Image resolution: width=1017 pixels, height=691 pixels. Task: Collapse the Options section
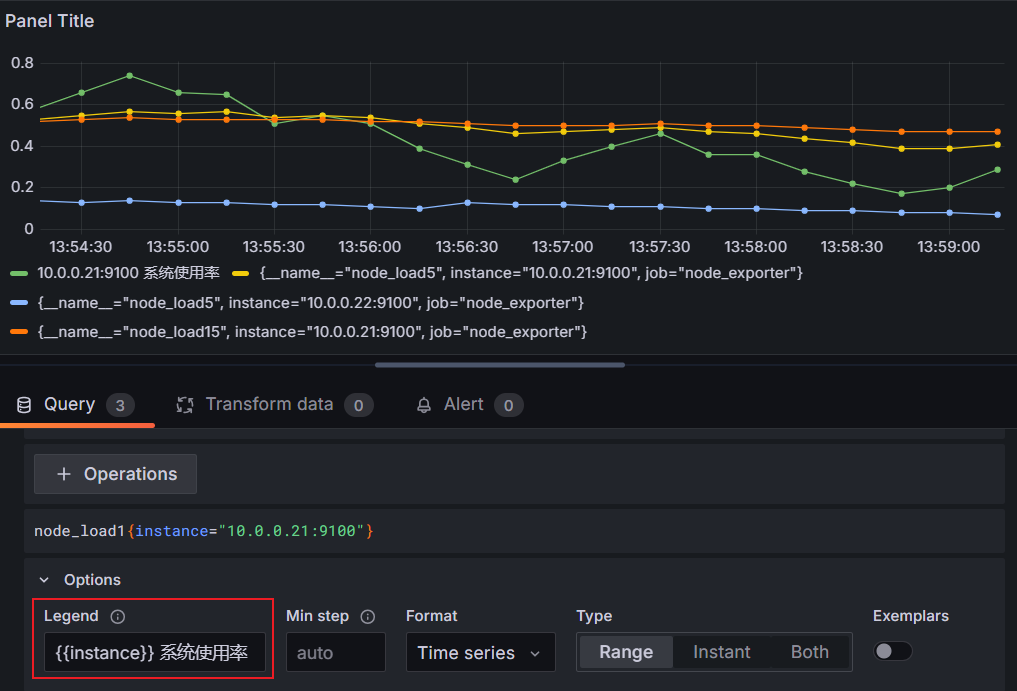click(x=43, y=580)
